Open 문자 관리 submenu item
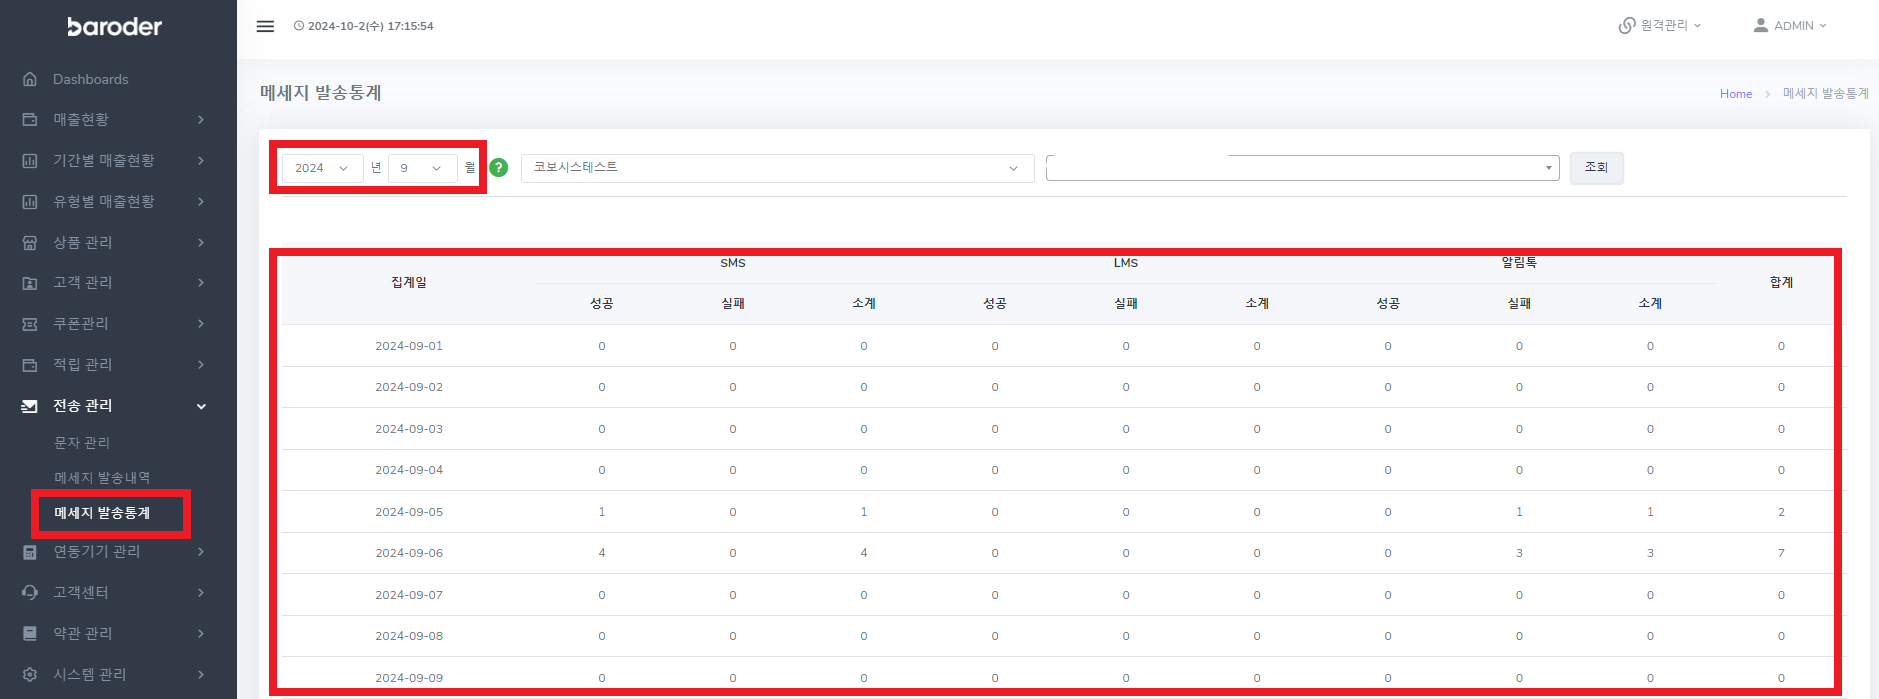The width and height of the screenshot is (1879, 699). click(82, 442)
